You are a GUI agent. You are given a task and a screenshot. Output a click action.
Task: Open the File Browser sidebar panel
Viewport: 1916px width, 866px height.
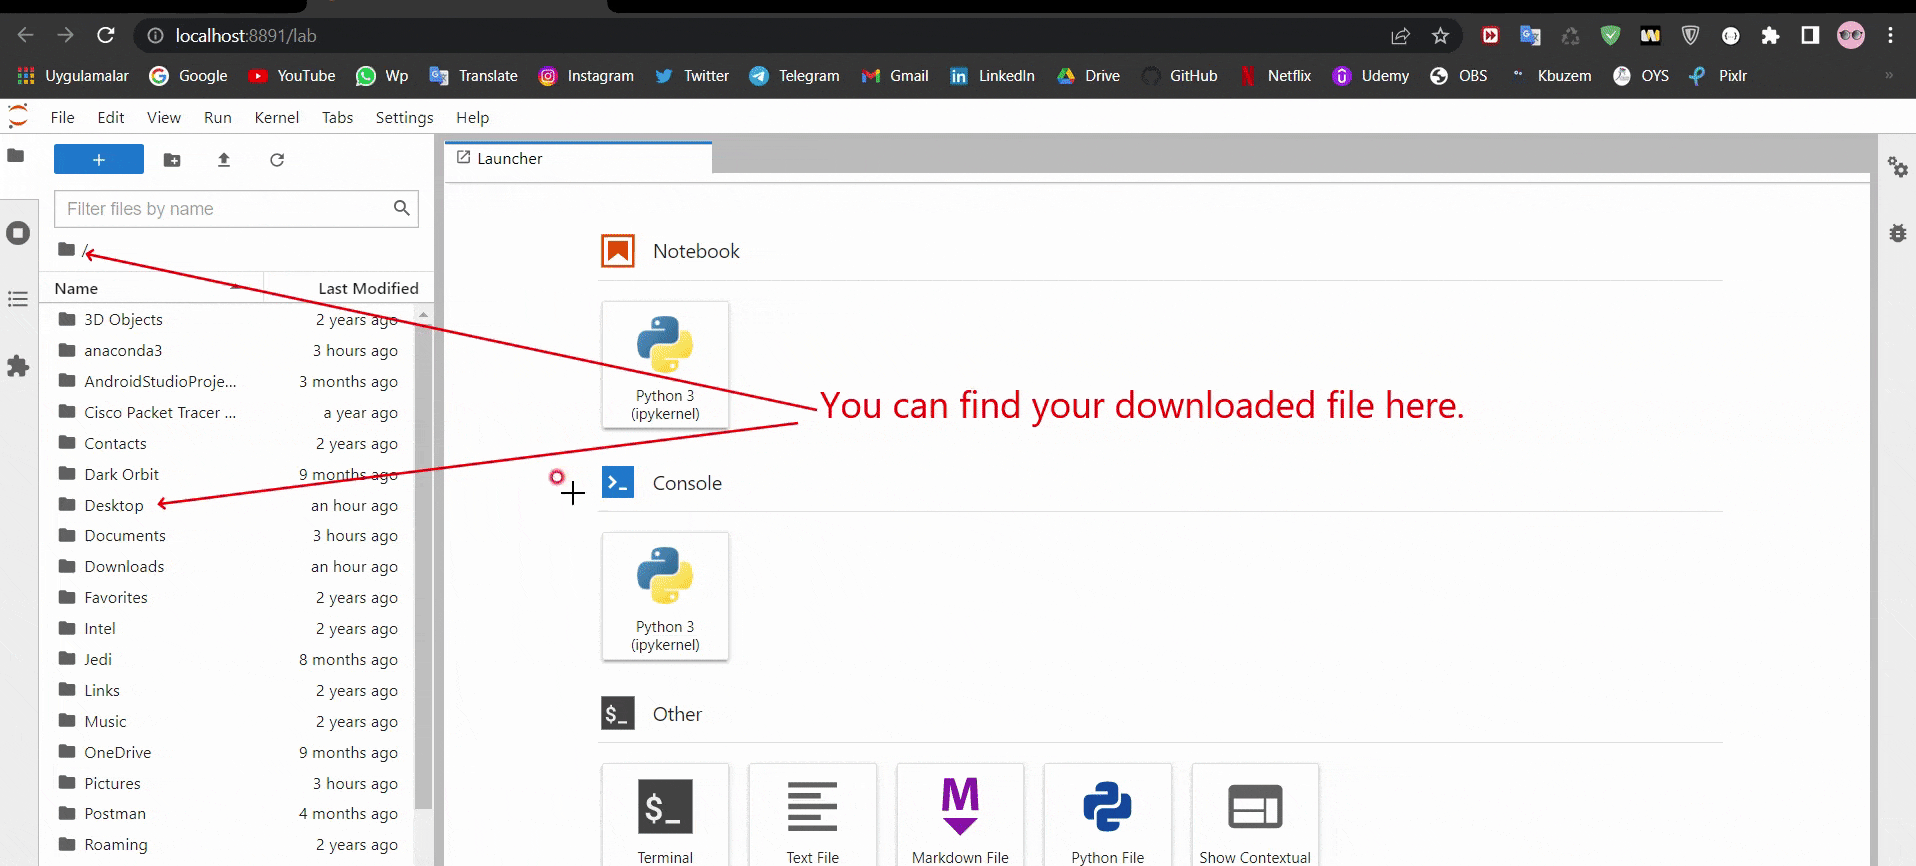[x=16, y=156]
